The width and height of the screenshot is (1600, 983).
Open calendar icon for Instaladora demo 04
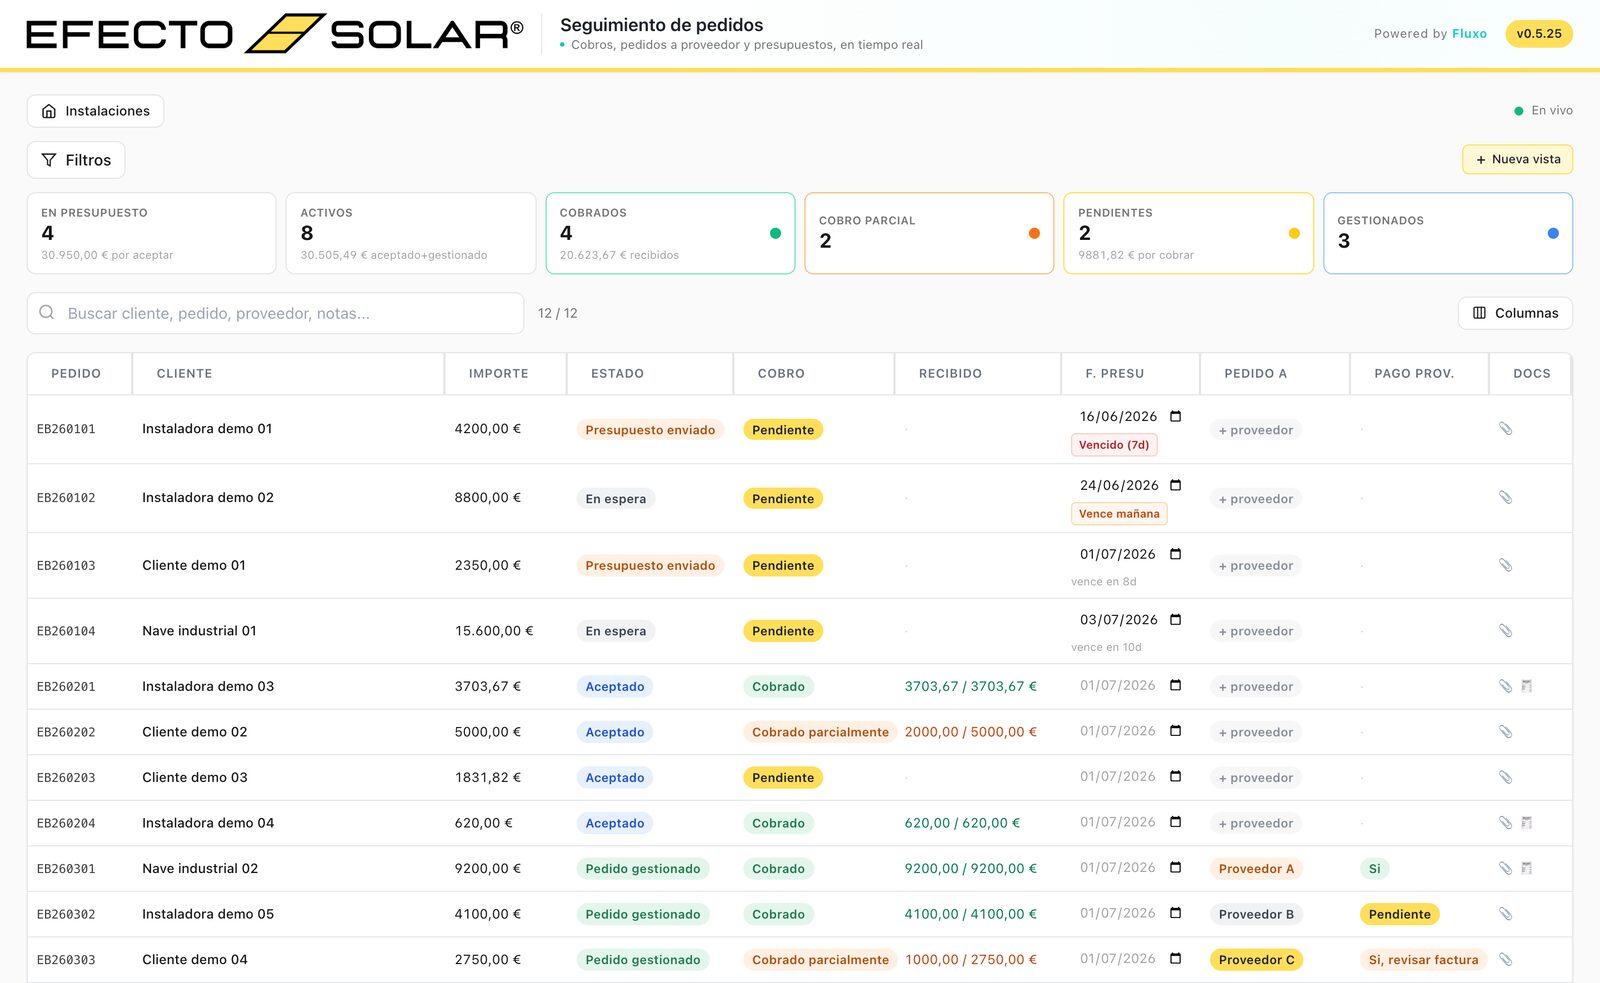[1176, 822]
